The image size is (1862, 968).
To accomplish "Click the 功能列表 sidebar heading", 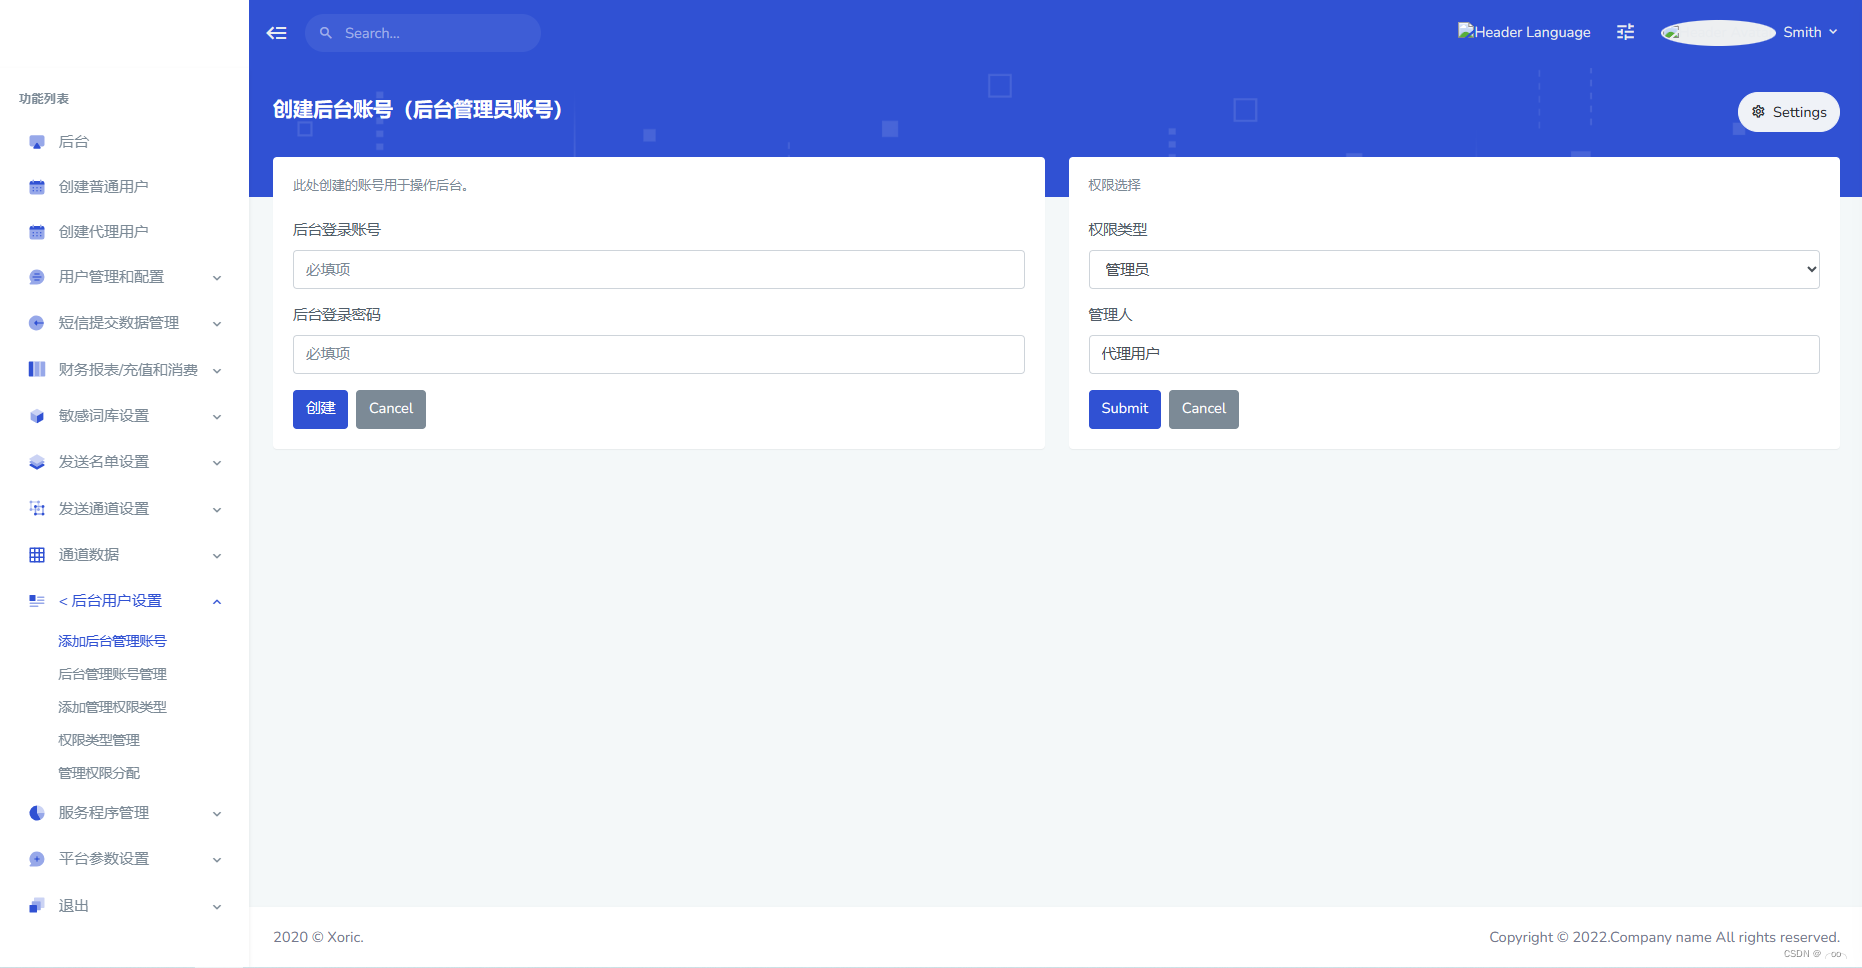I will (44, 99).
